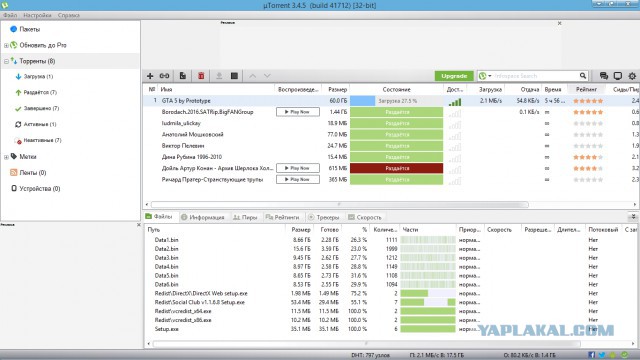Click Data5.bin pieces progress bar
This screenshot has height=360, width=640.
pyautogui.click(x=428, y=276)
